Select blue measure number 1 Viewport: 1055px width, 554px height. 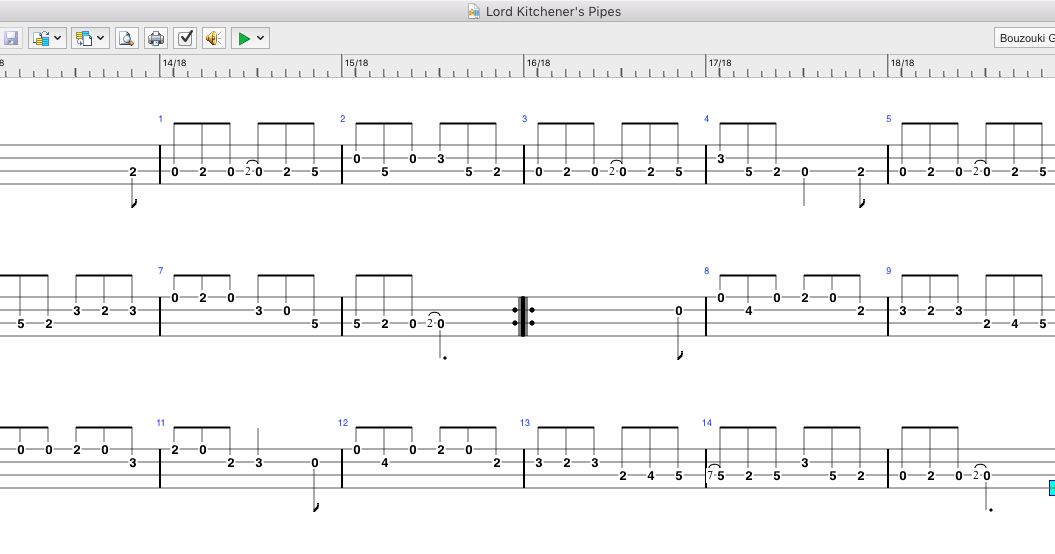[x=160, y=119]
